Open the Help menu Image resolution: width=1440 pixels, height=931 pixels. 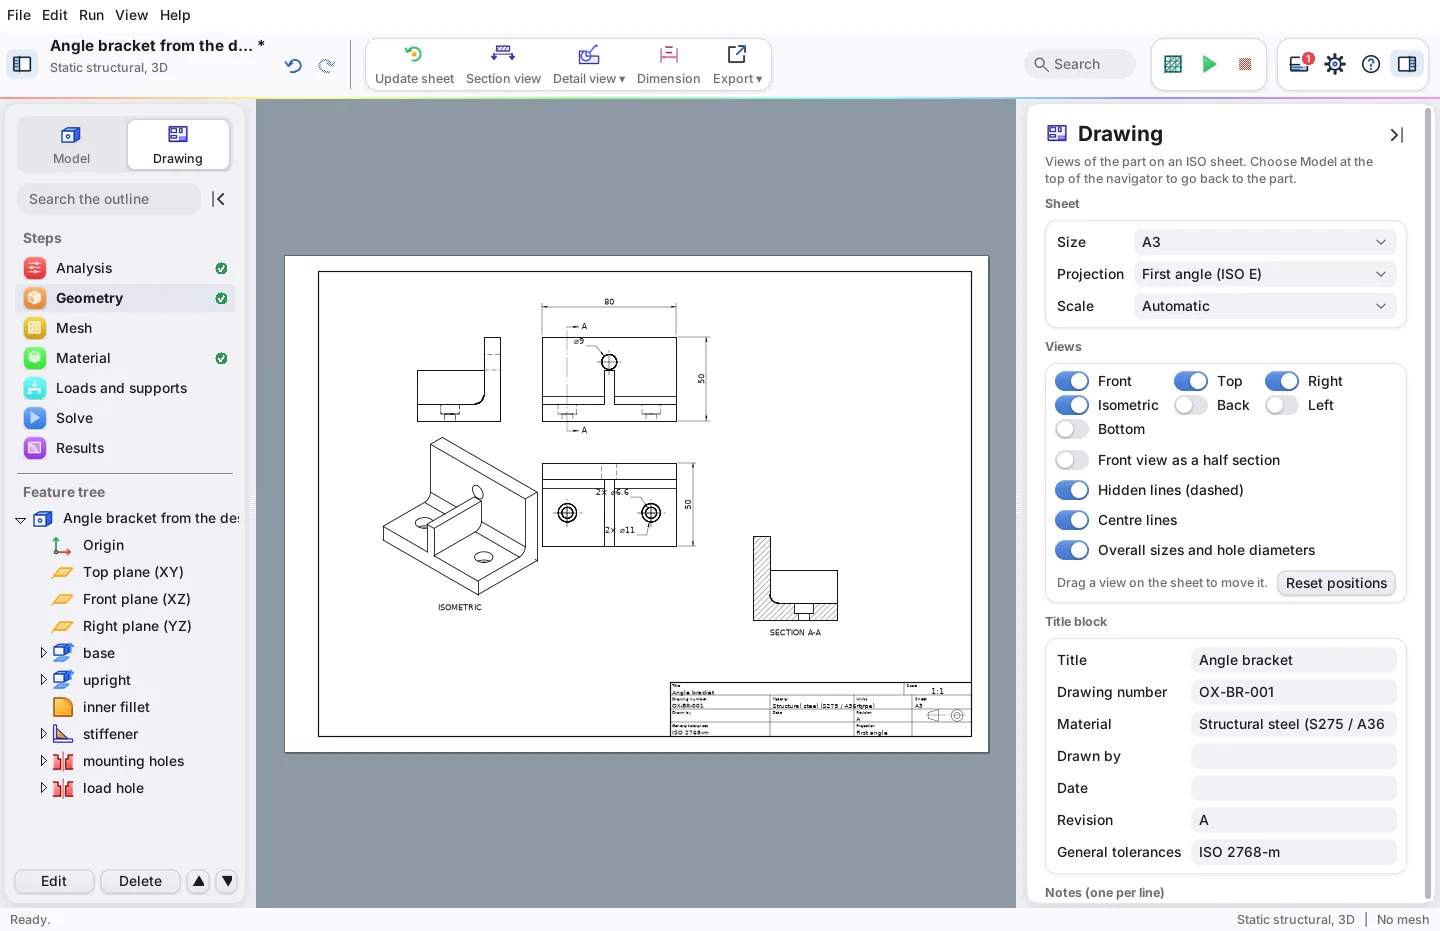tap(175, 15)
